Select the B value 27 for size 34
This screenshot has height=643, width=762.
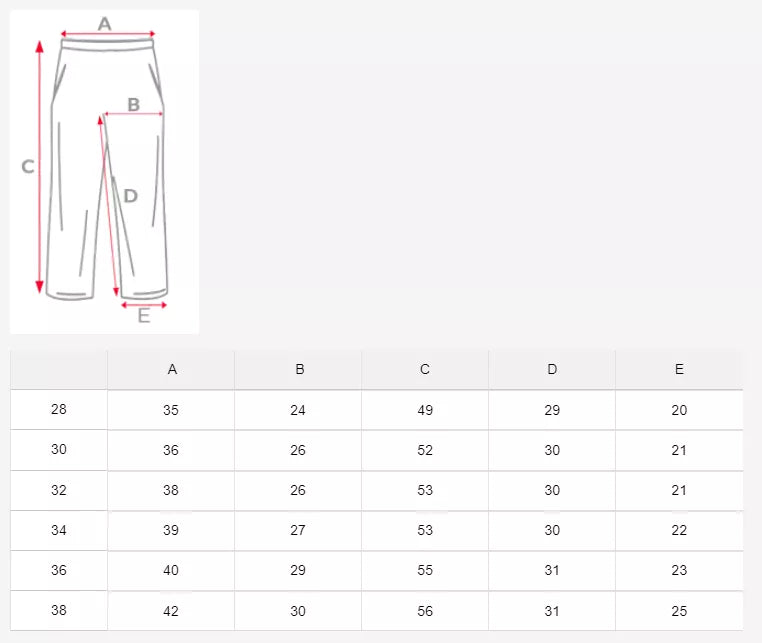click(x=298, y=531)
